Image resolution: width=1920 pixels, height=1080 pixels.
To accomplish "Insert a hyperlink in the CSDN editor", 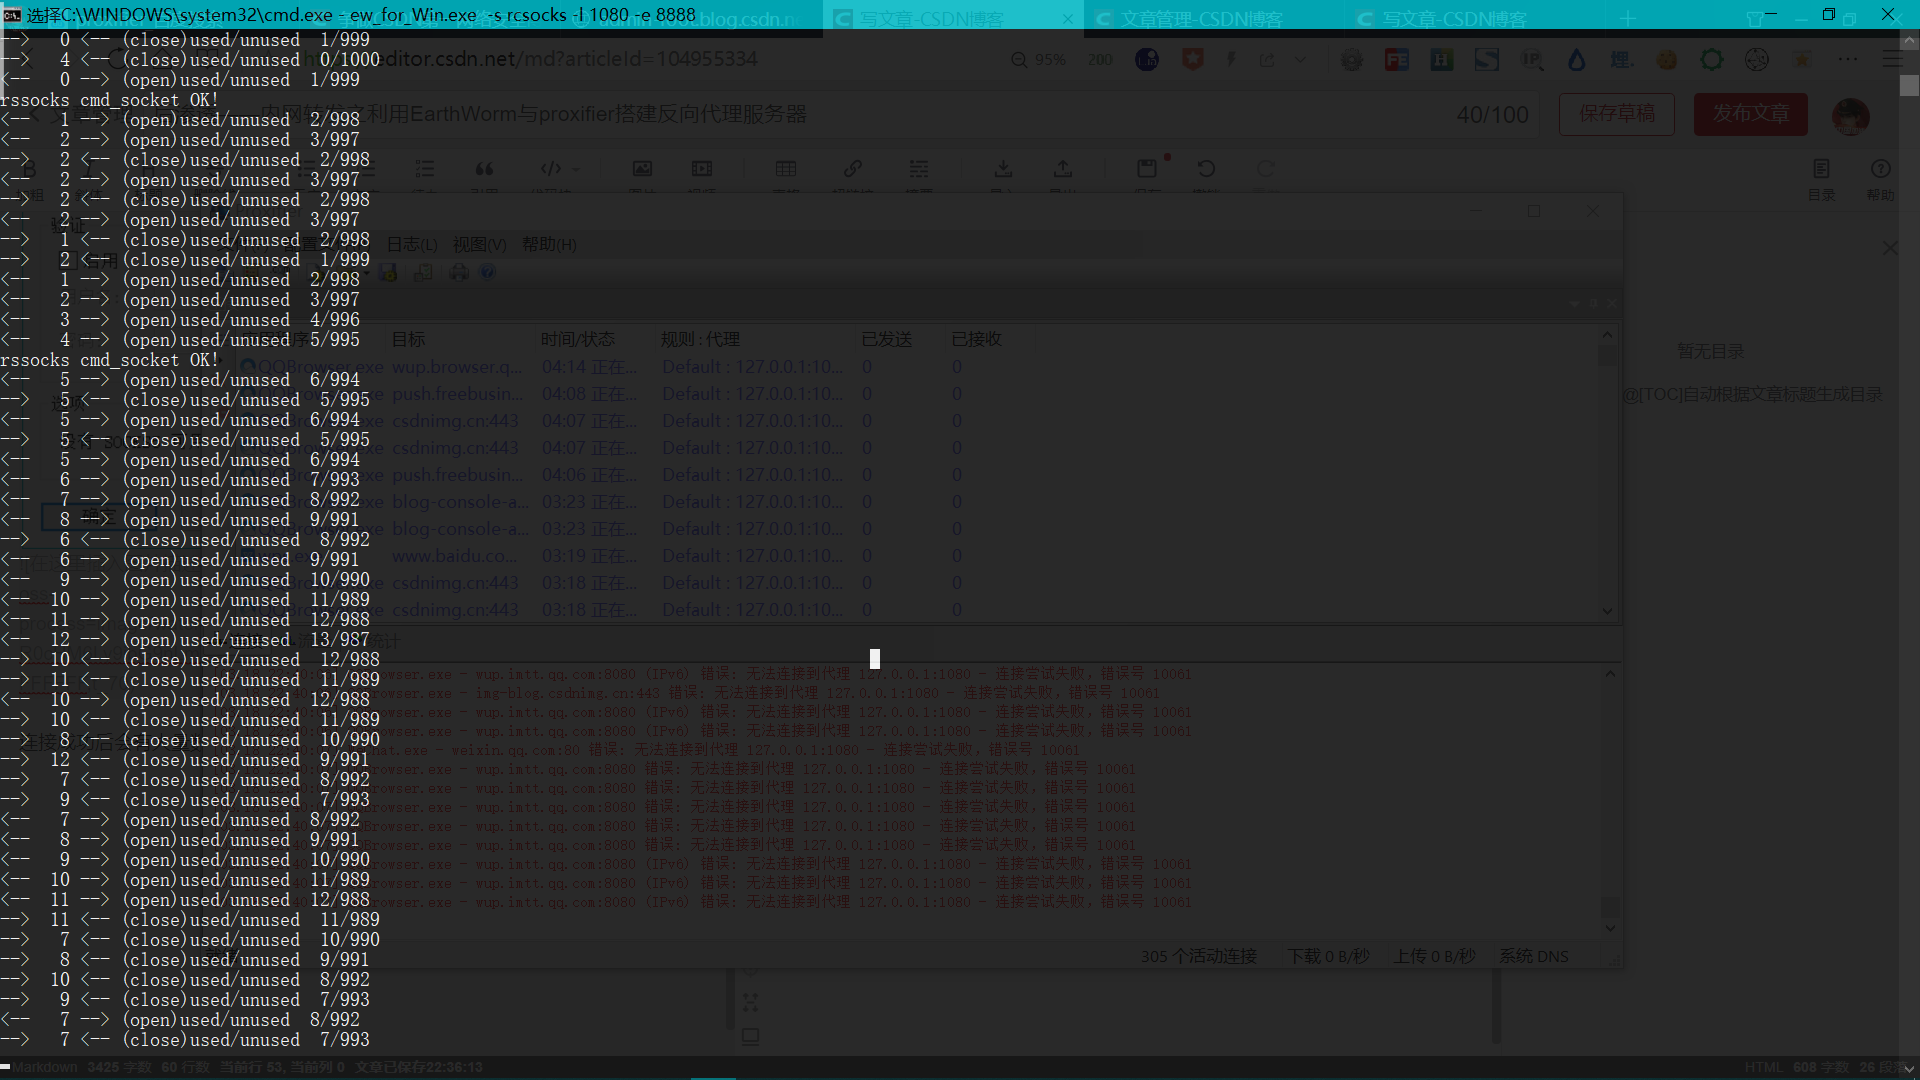I will [852, 169].
